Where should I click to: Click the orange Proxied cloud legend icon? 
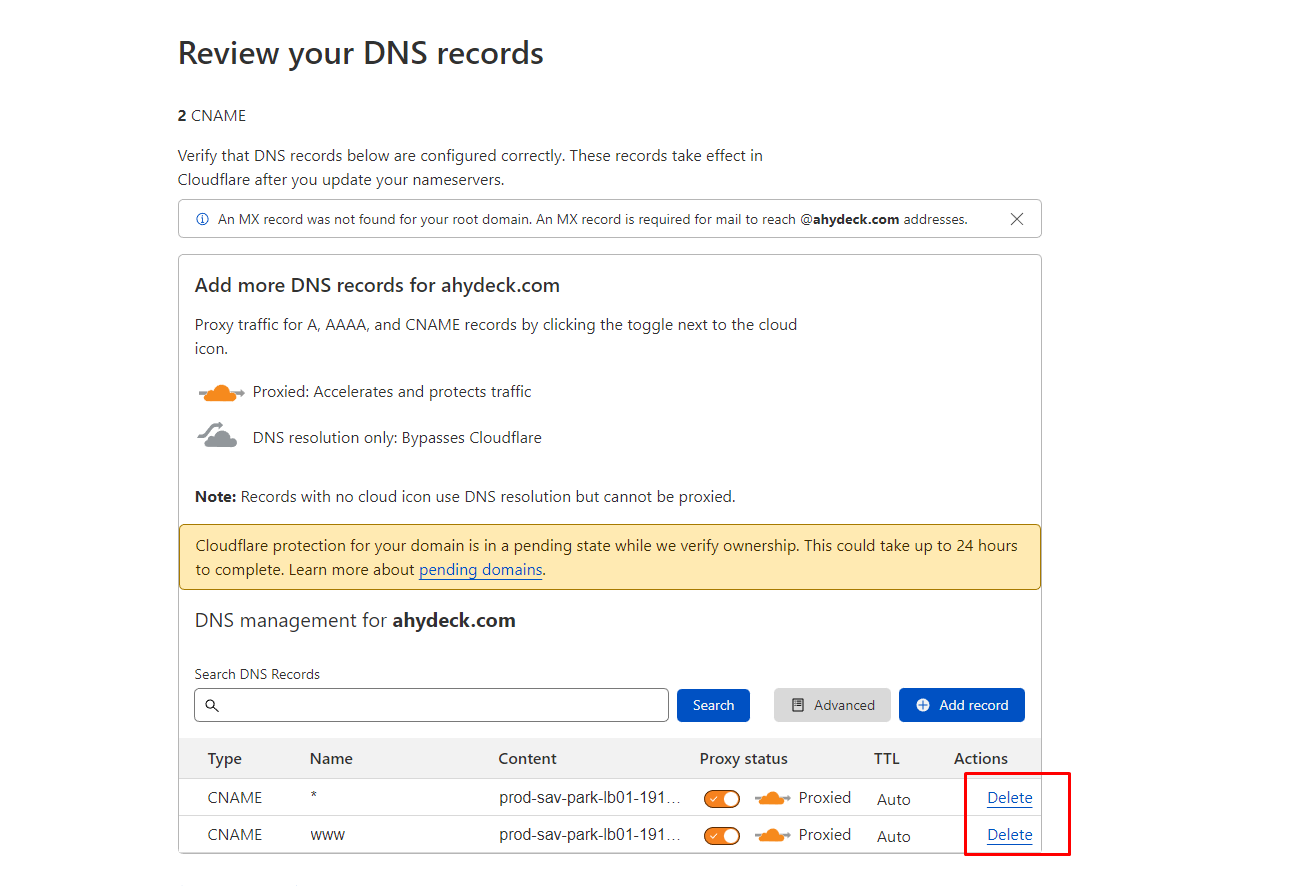pyautogui.click(x=221, y=393)
